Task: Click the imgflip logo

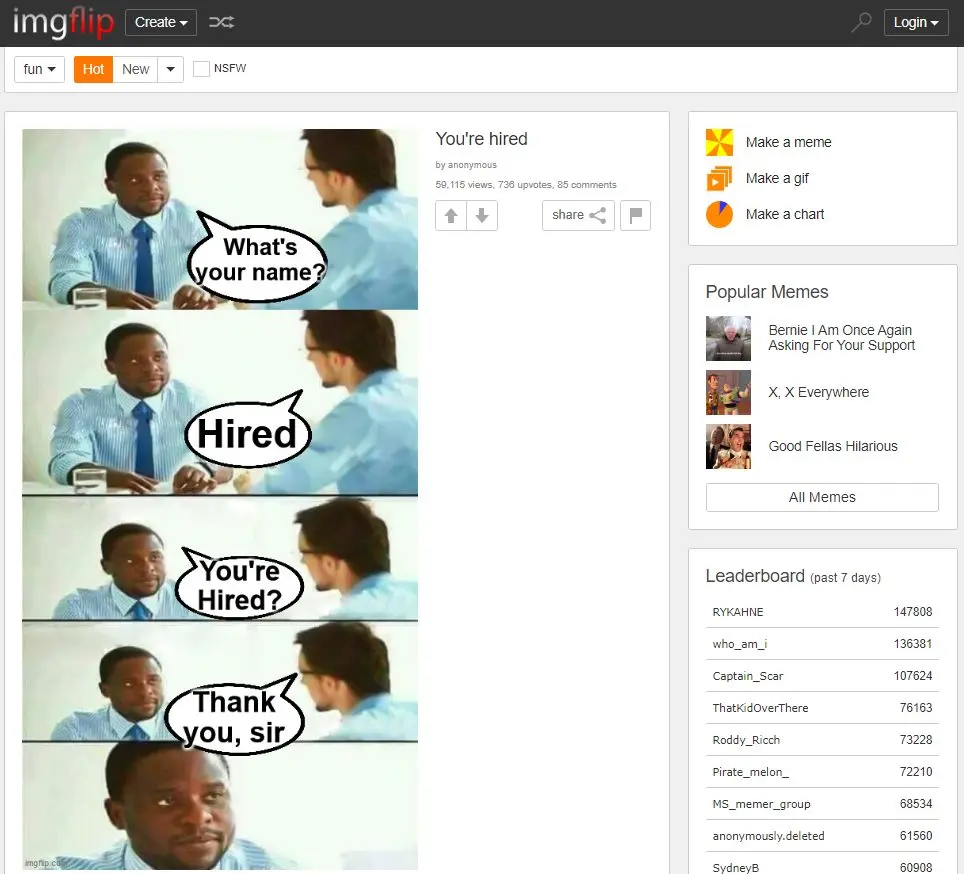Action: [x=63, y=22]
